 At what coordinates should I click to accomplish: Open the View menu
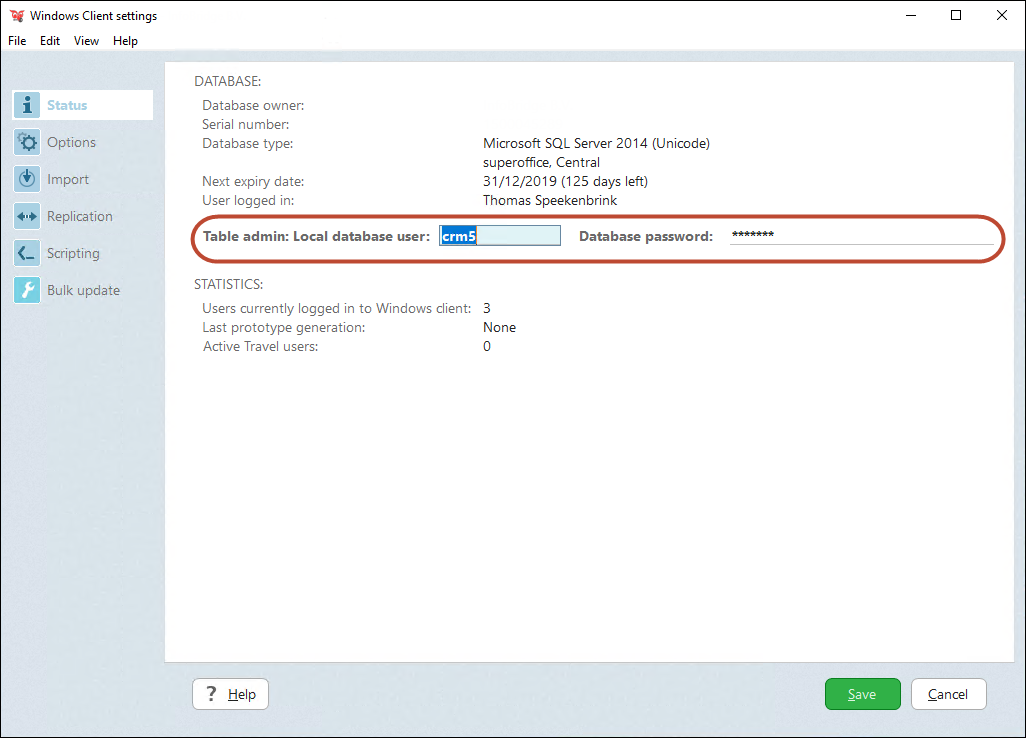(86, 40)
